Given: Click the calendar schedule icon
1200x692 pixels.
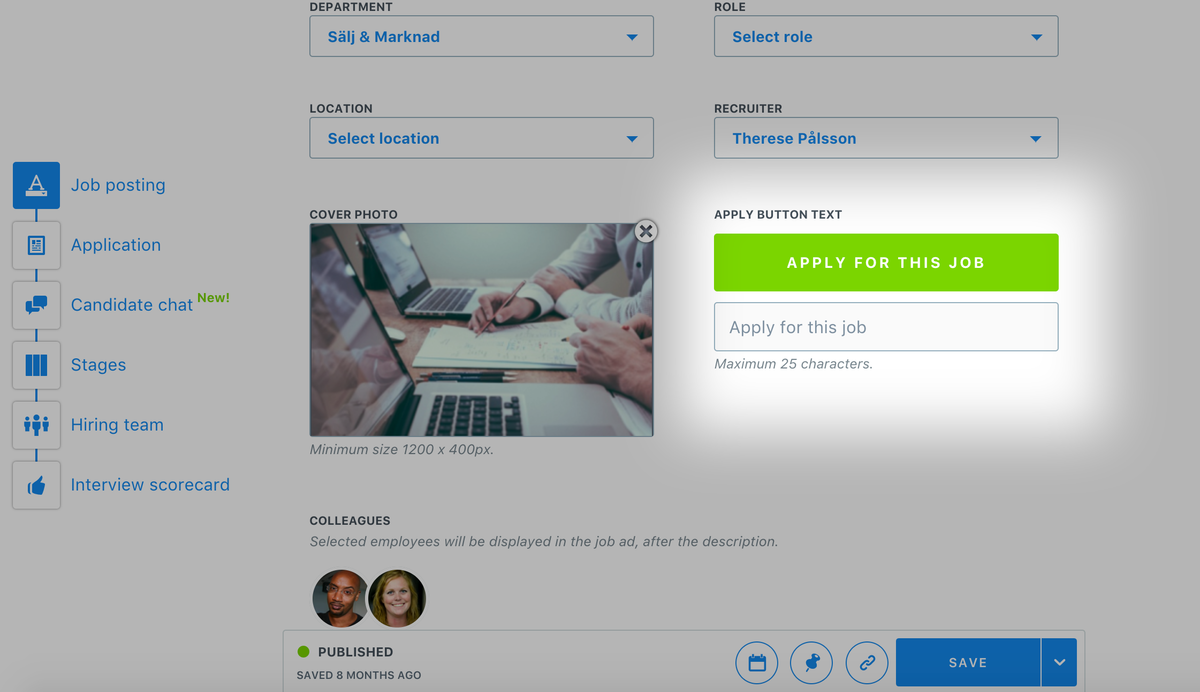Looking at the screenshot, I should pos(757,662).
